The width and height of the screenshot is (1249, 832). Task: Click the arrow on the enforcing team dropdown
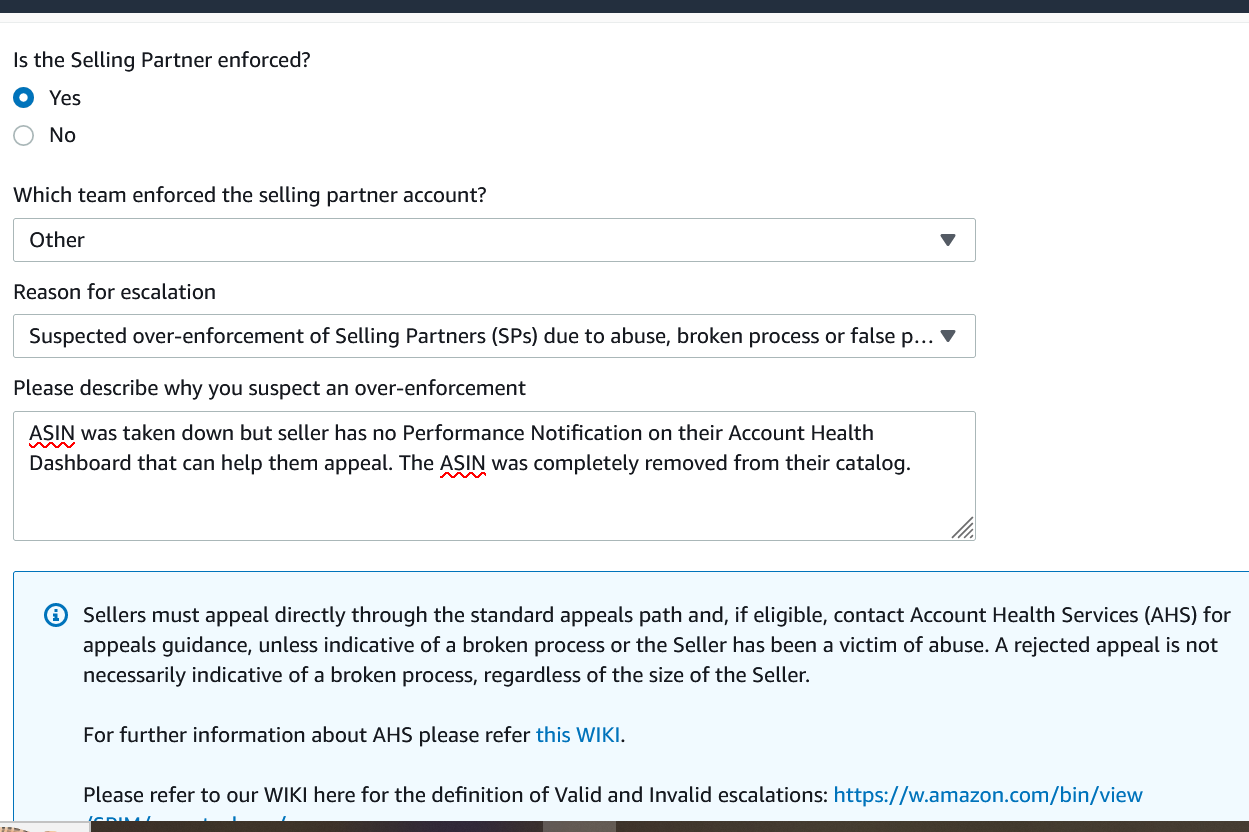(x=948, y=240)
